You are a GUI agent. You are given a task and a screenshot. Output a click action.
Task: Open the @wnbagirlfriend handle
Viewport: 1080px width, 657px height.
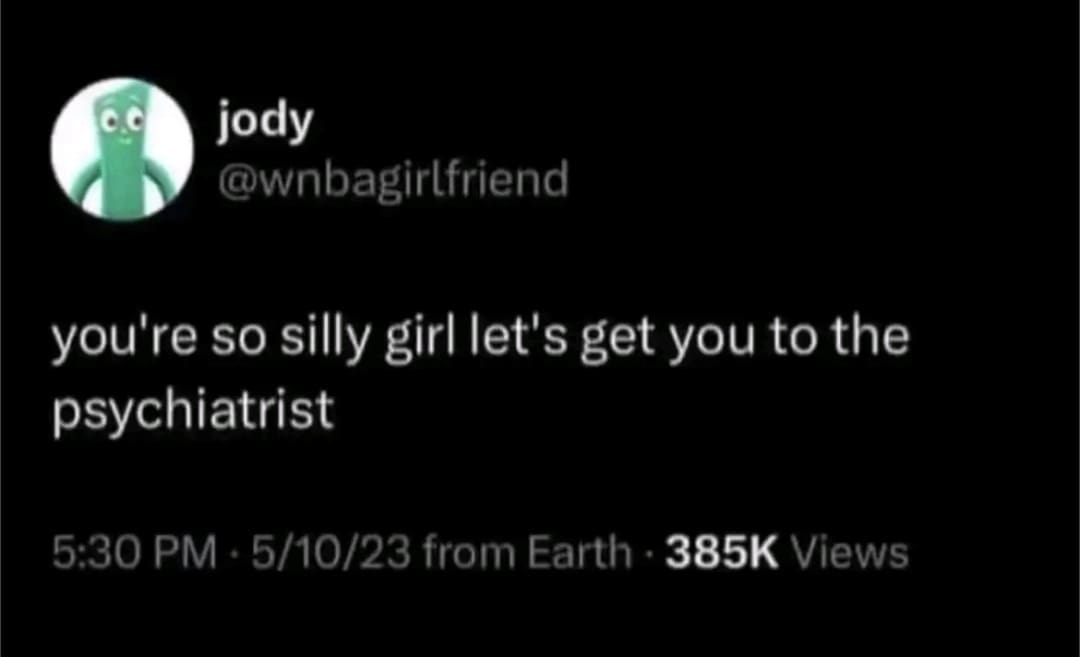click(393, 180)
